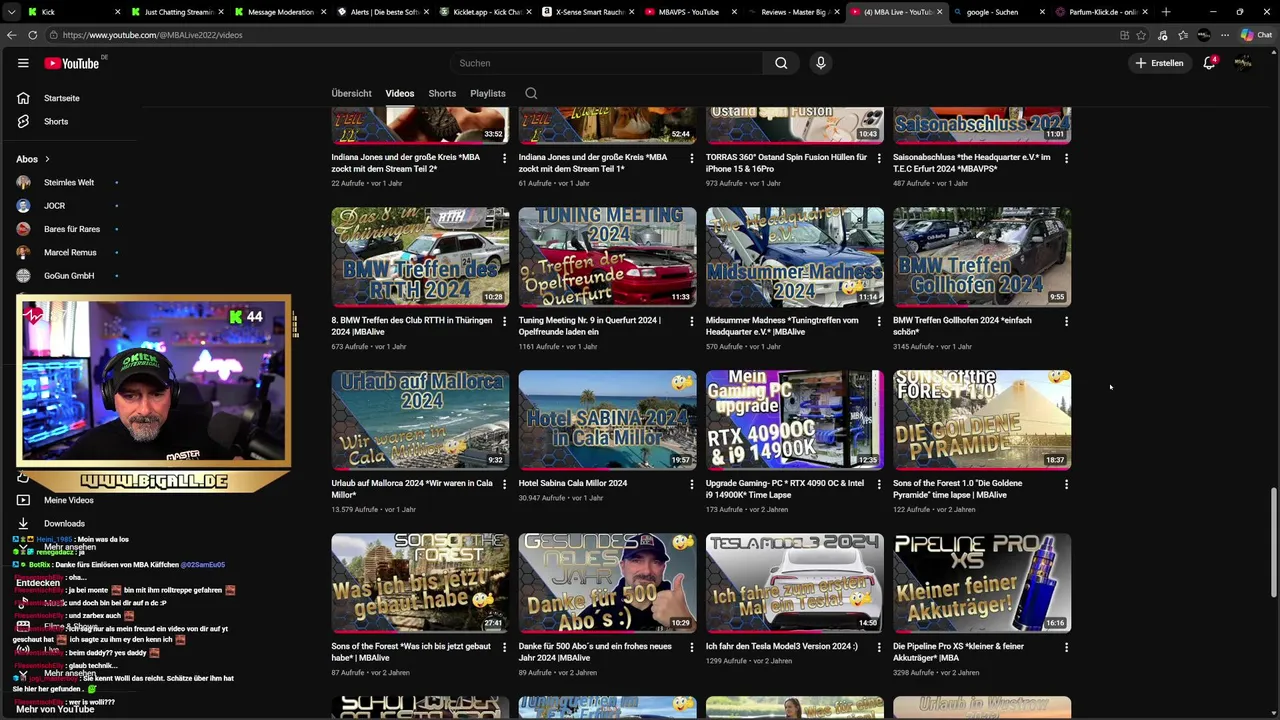Image resolution: width=1280 pixels, height=720 pixels.
Task: Expand the Abos subscriptions section
Action: [x=33, y=159]
